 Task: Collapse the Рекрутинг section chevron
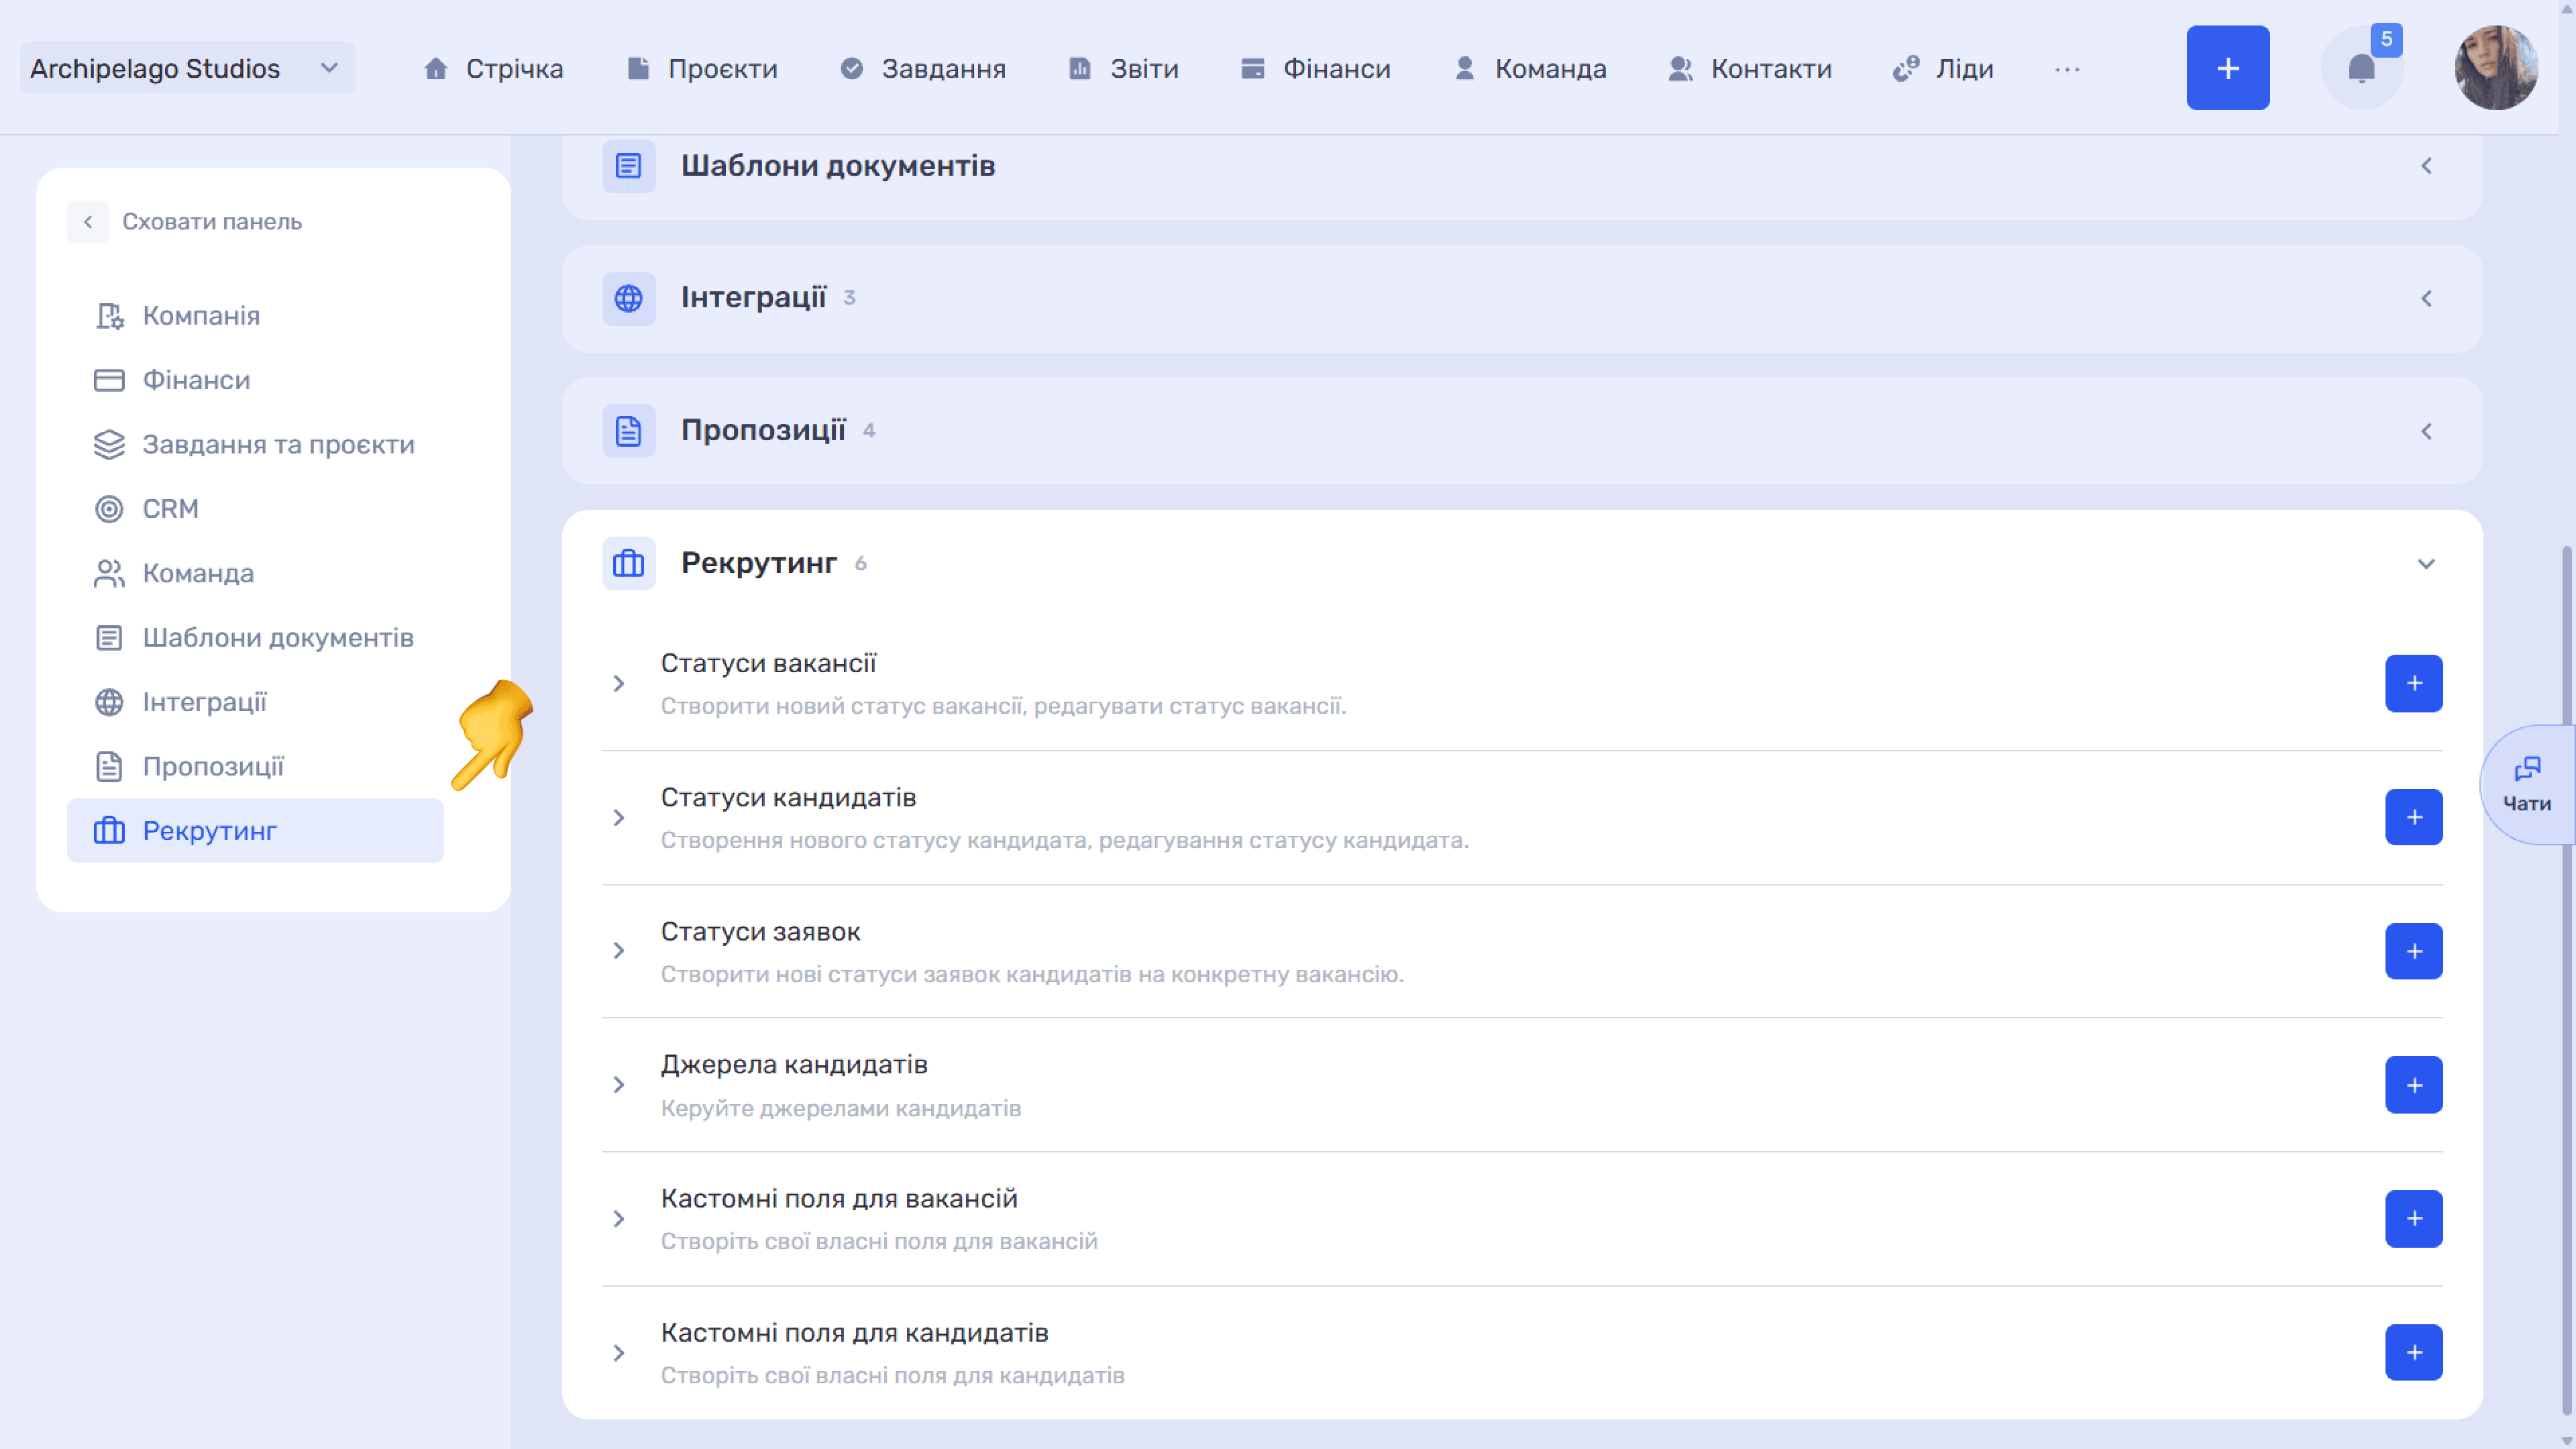(2425, 563)
